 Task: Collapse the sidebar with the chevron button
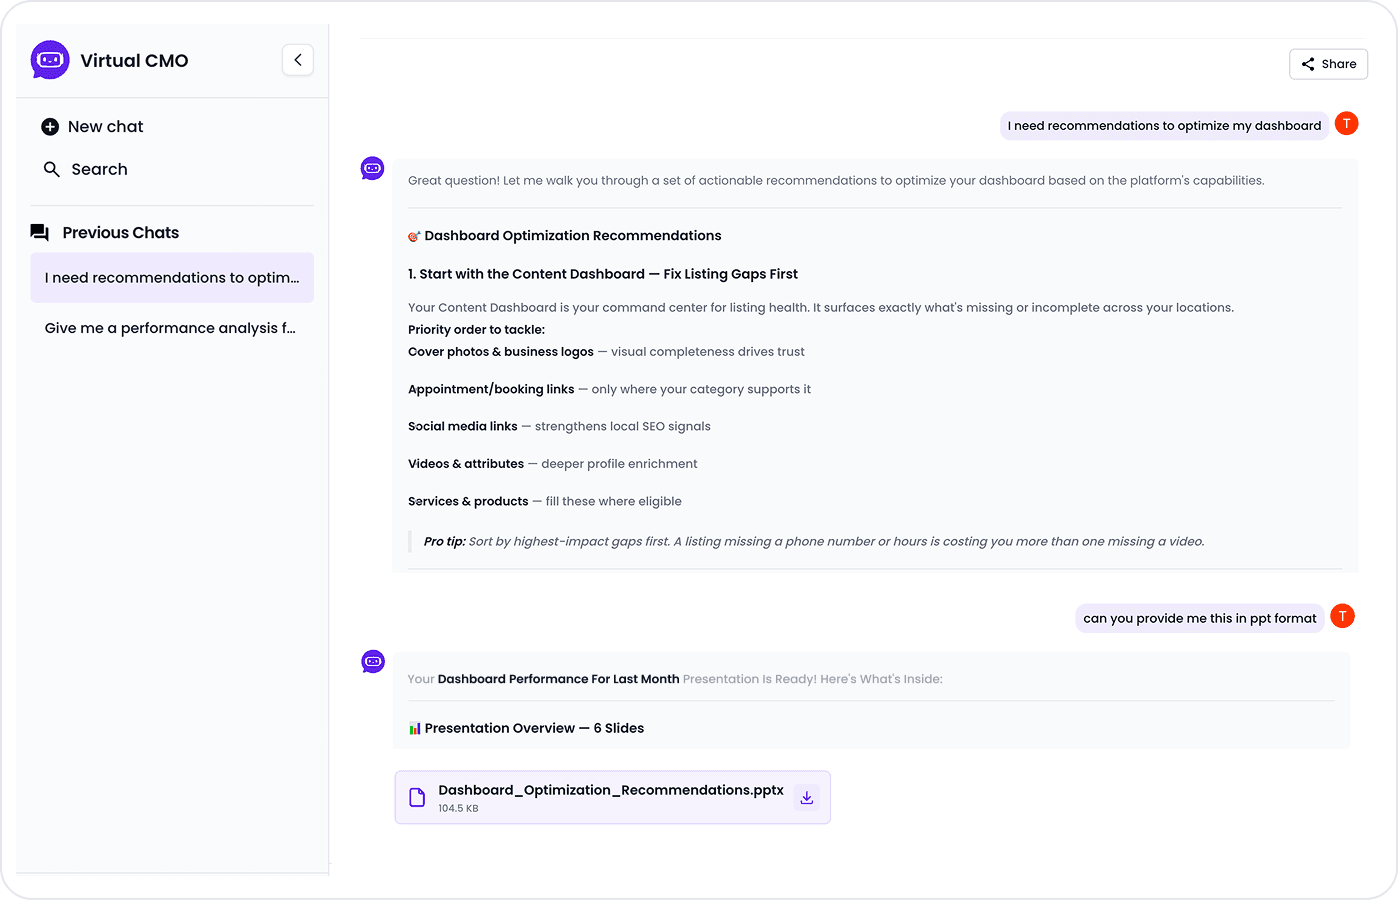coord(298,60)
